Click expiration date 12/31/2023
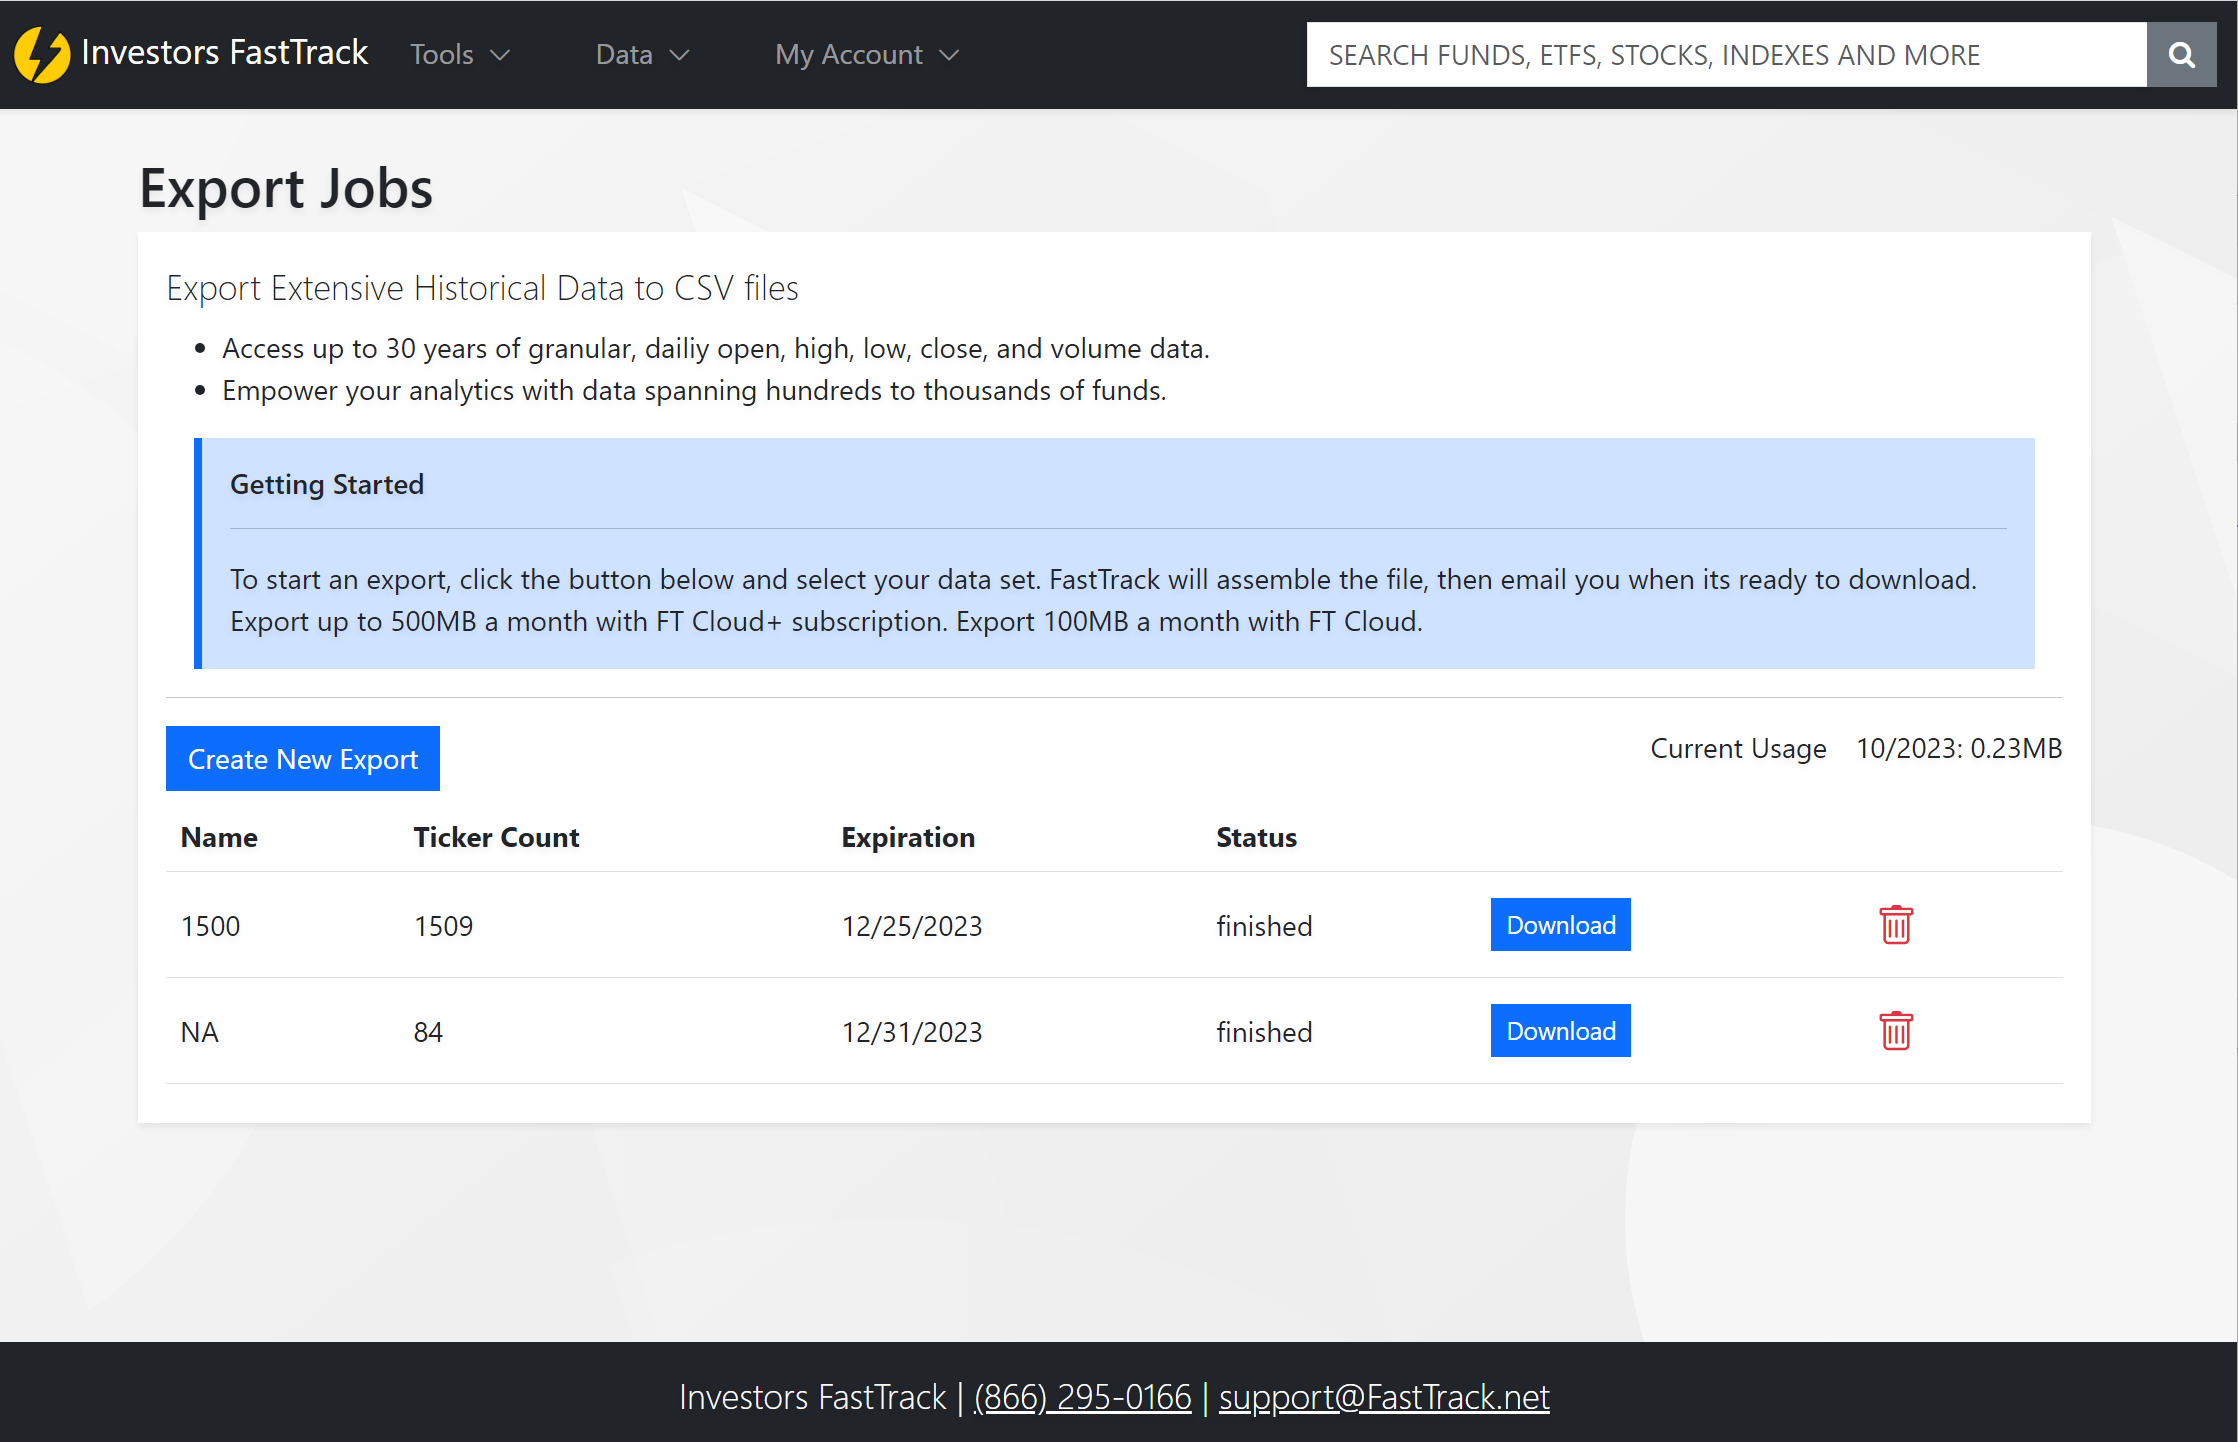The width and height of the screenshot is (2238, 1442). coord(912,1032)
